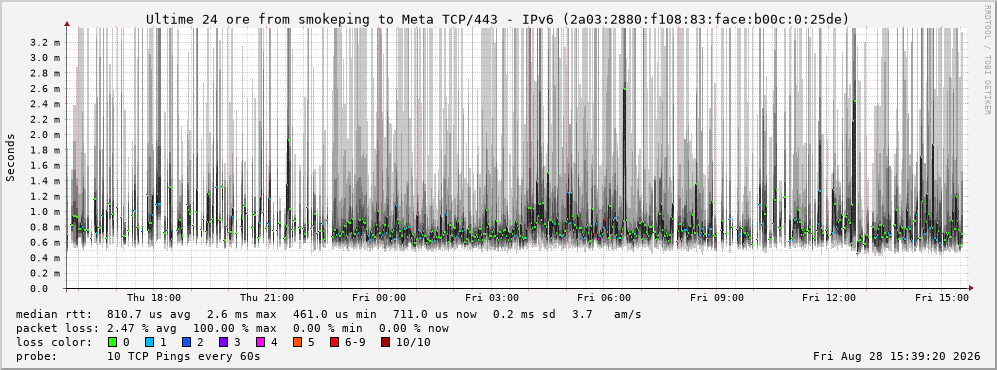Click the Fri 00:00 time axis label
997x370 pixels.
[379, 298]
